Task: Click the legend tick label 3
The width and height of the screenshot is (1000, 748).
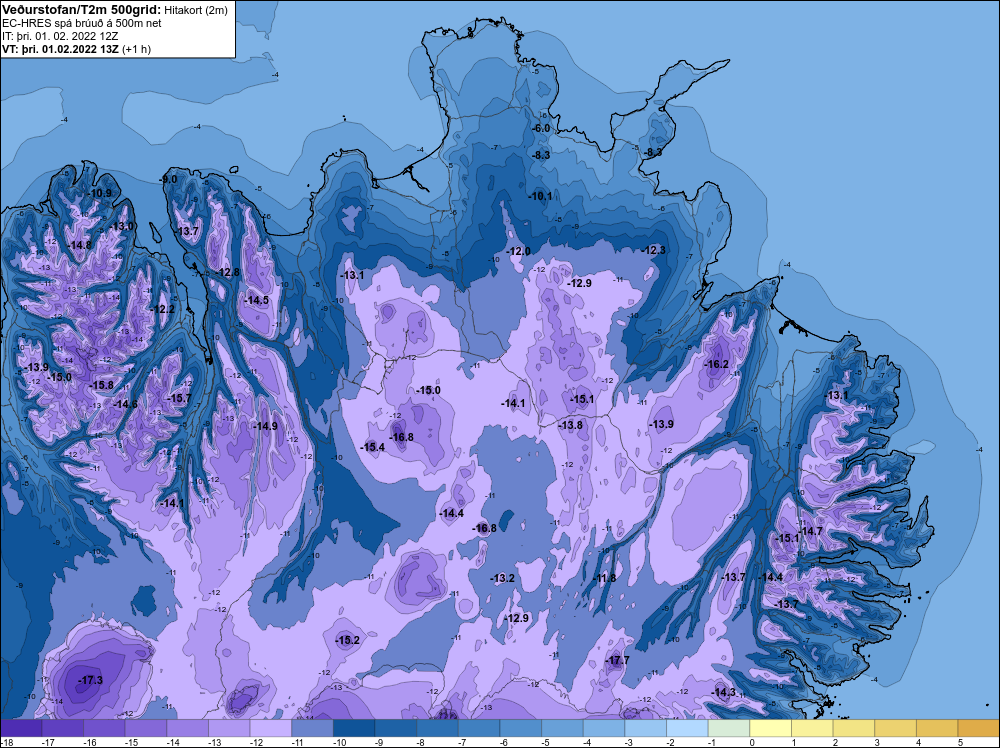Action: point(877,742)
